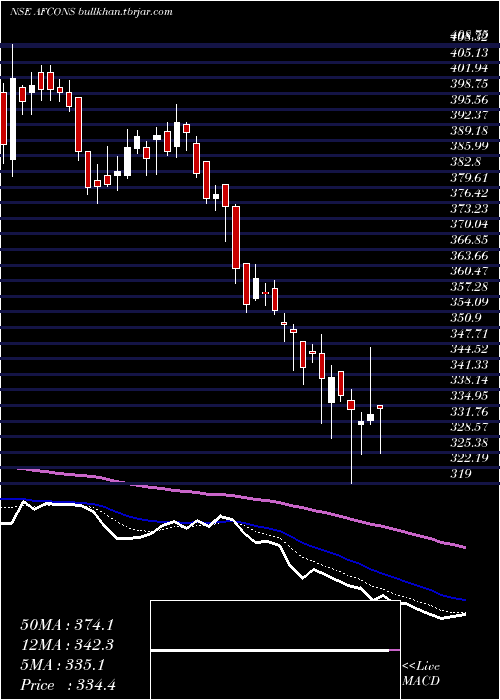Click the 401.94 price axis label

pos(468,69)
